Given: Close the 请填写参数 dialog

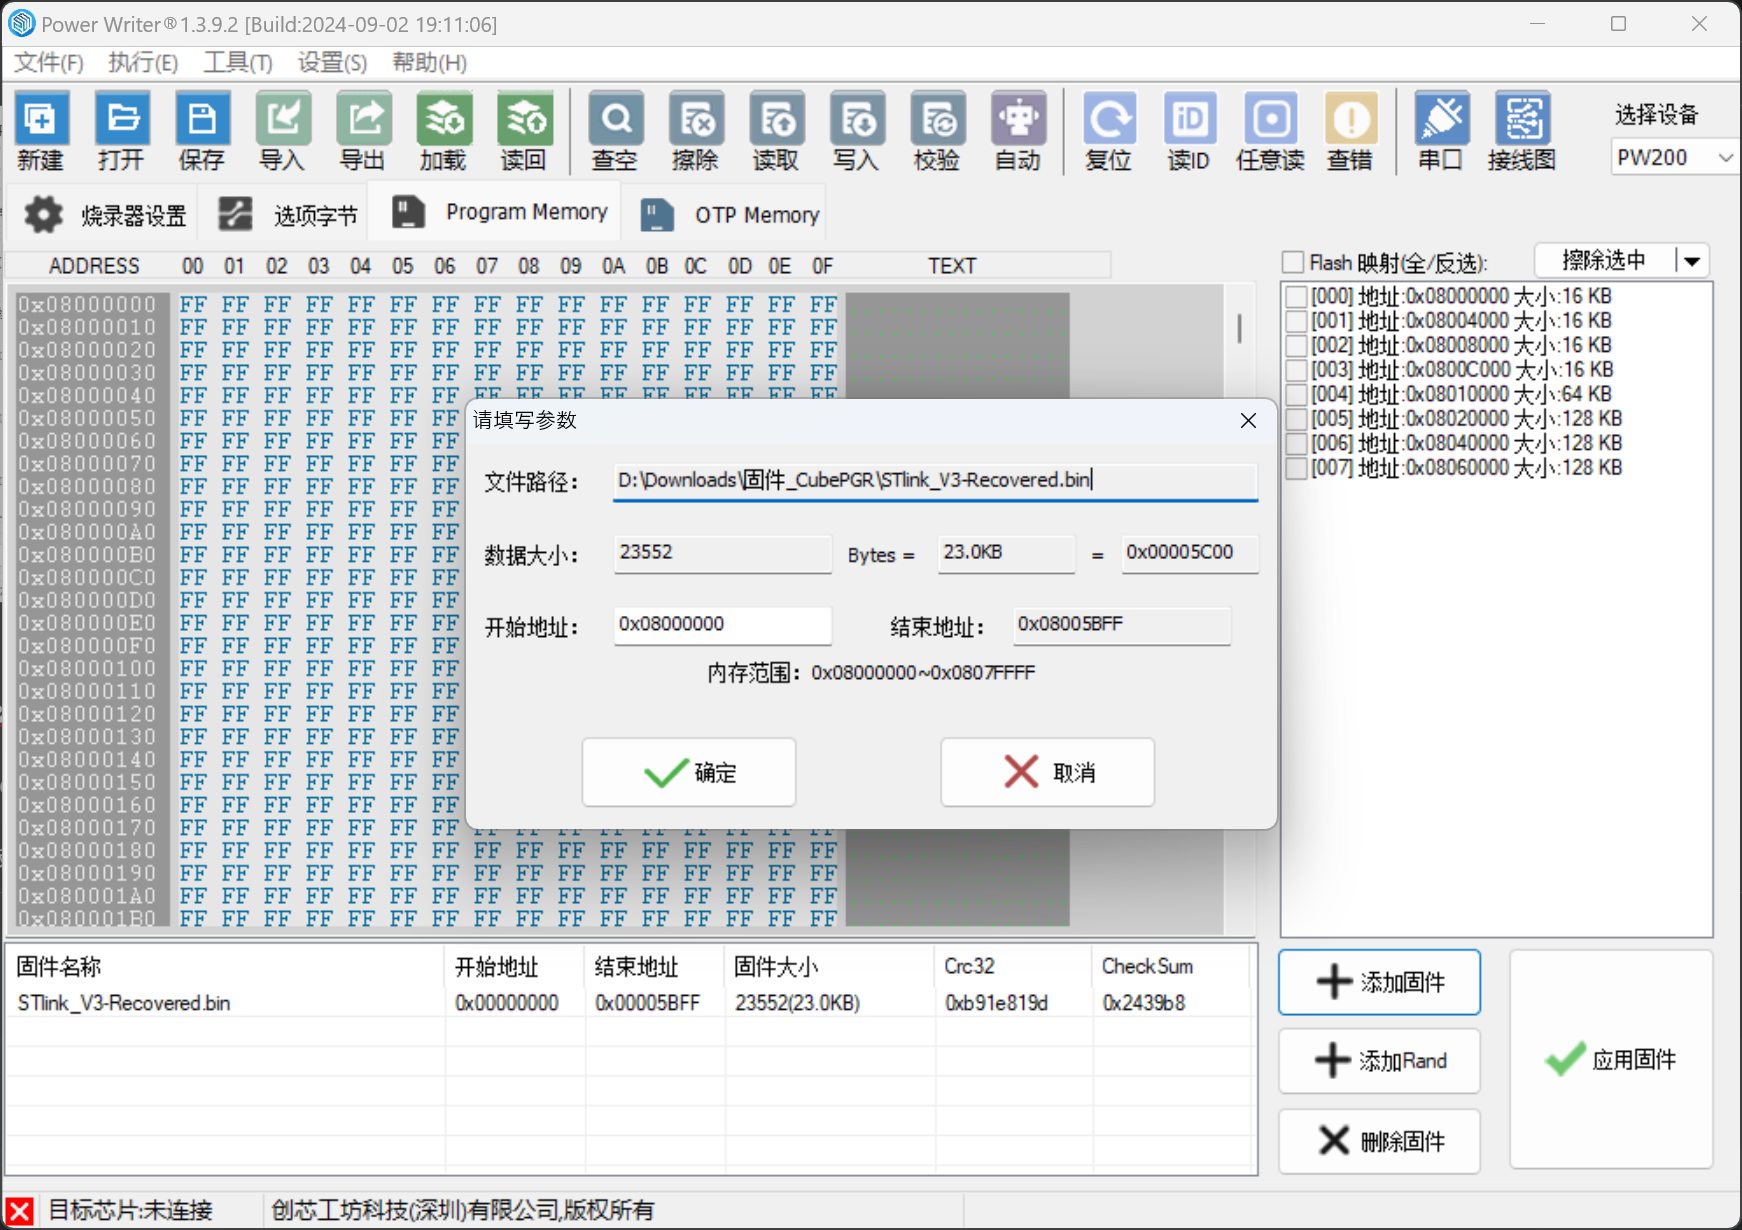Looking at the screenshot, I should (x=1248, y=420).
